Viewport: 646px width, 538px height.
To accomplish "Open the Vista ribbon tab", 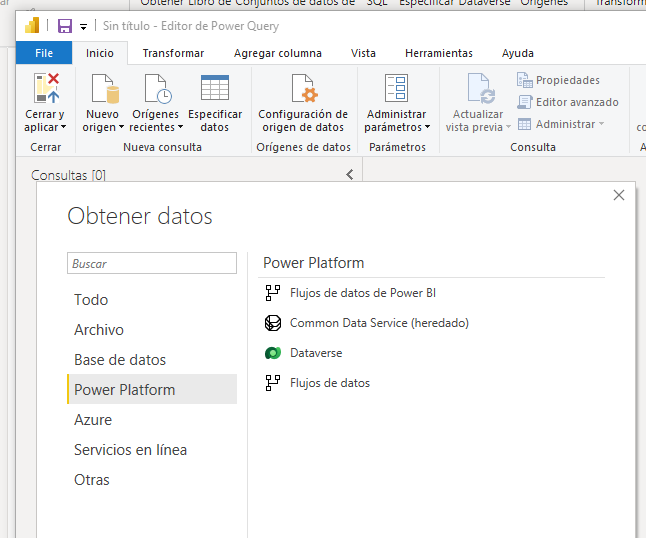I will coord(363,53).
